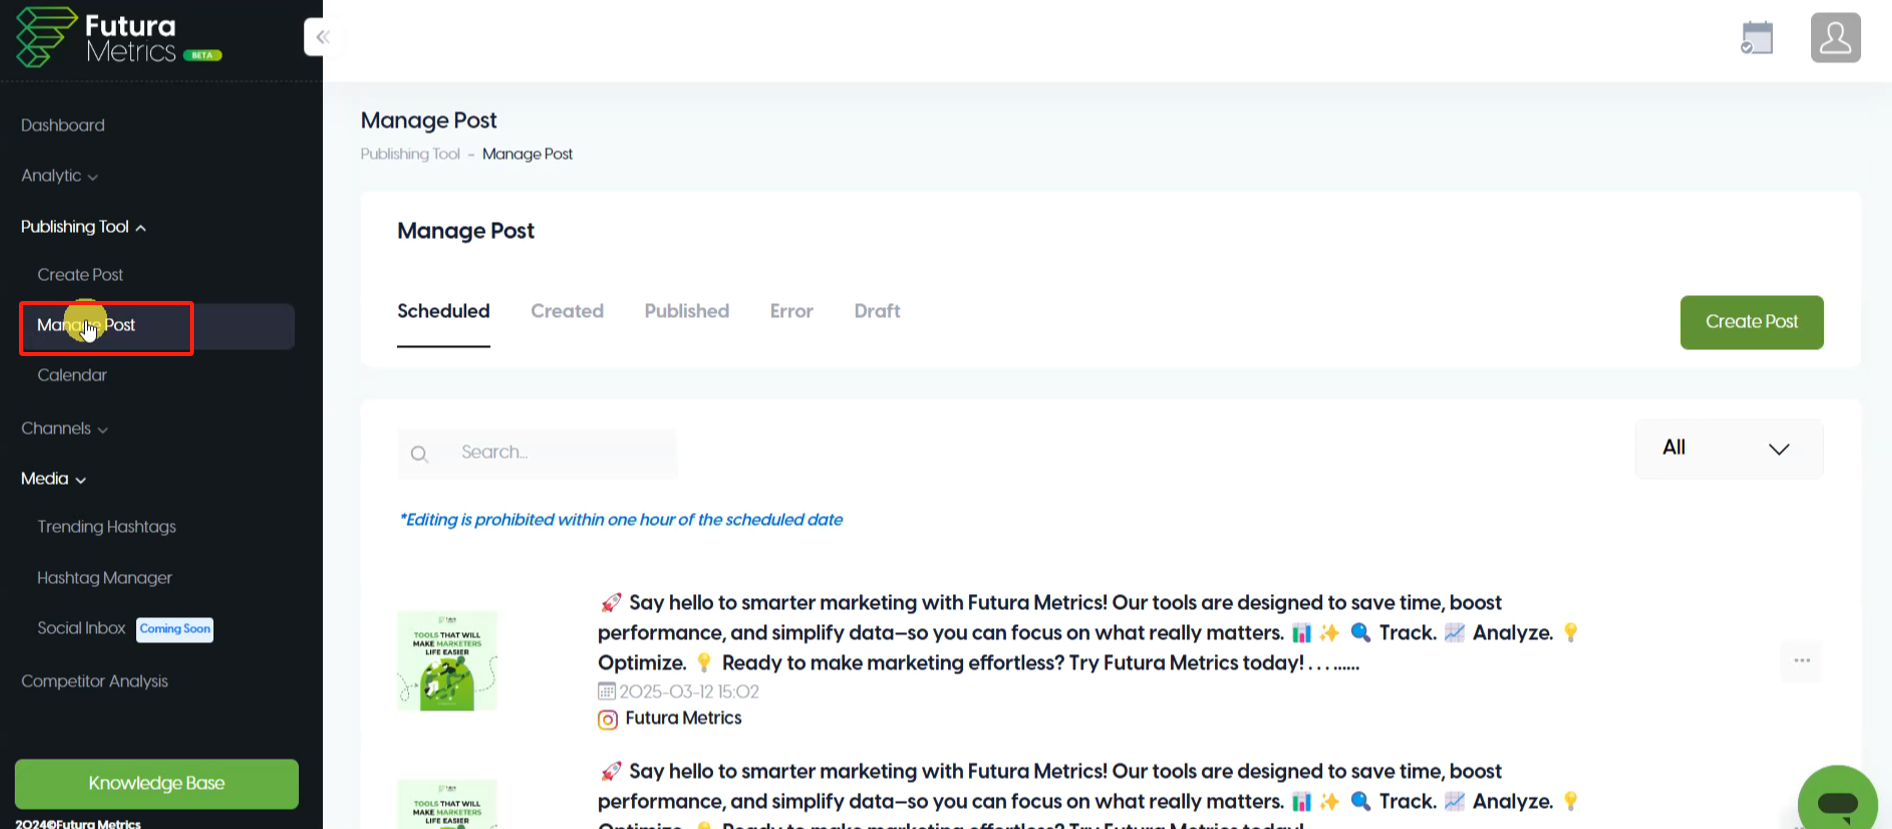The image size is (1892, 829).
Task: Click the Futura Metrics logo
Action: 118,38
